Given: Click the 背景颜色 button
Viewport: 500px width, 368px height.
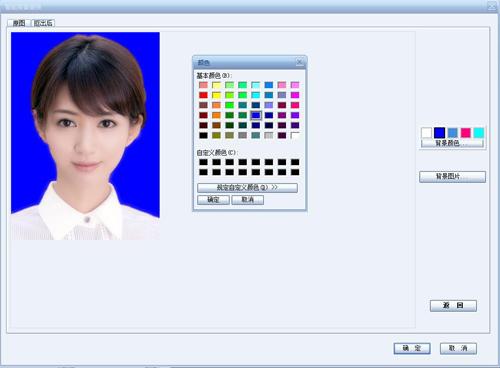Looking at the screenshot, I should pyautogui.click(x=452, y=143).
